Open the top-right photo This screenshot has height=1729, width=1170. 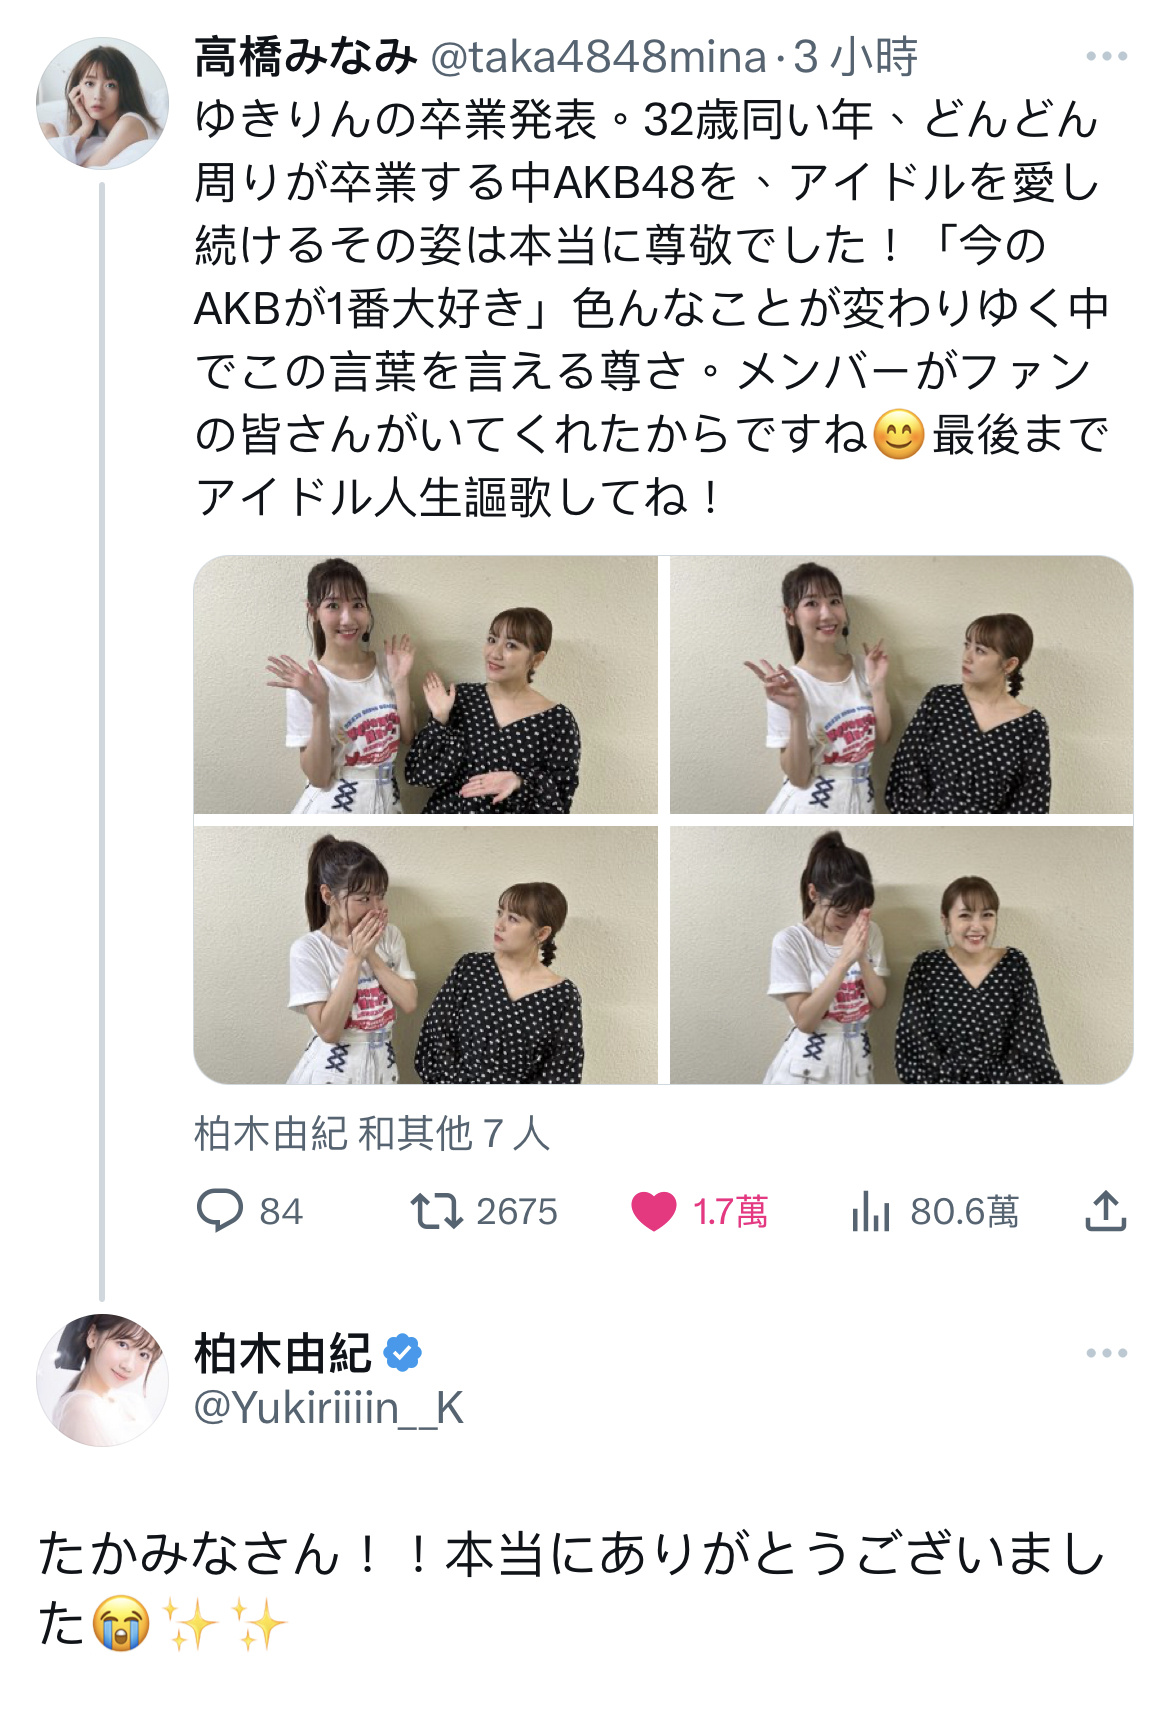901,685
